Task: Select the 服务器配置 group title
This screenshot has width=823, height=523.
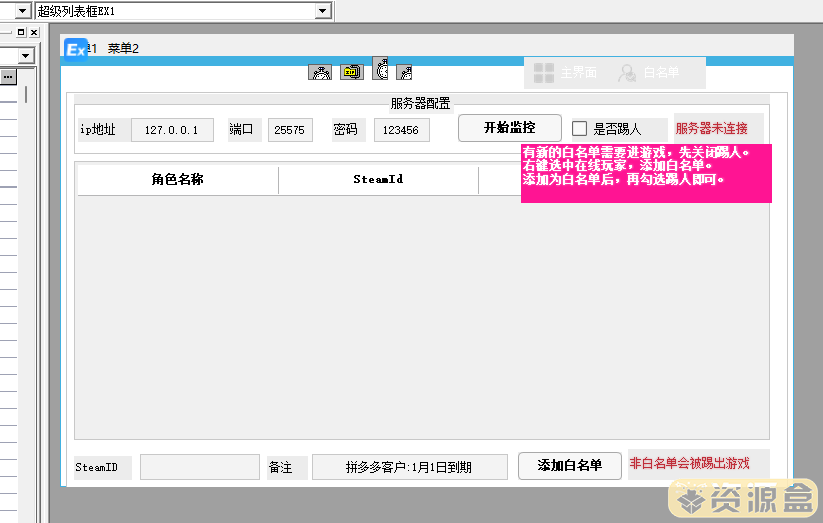Action: 420,103
